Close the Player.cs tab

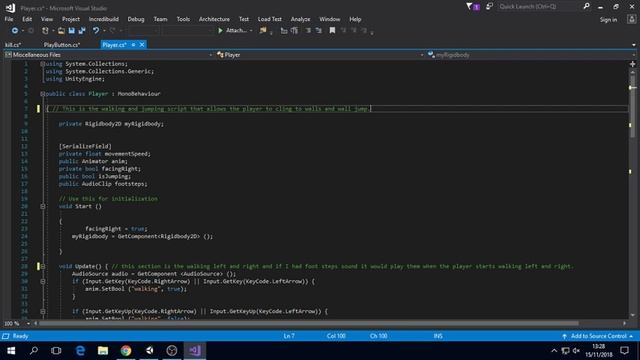point(142,45)
